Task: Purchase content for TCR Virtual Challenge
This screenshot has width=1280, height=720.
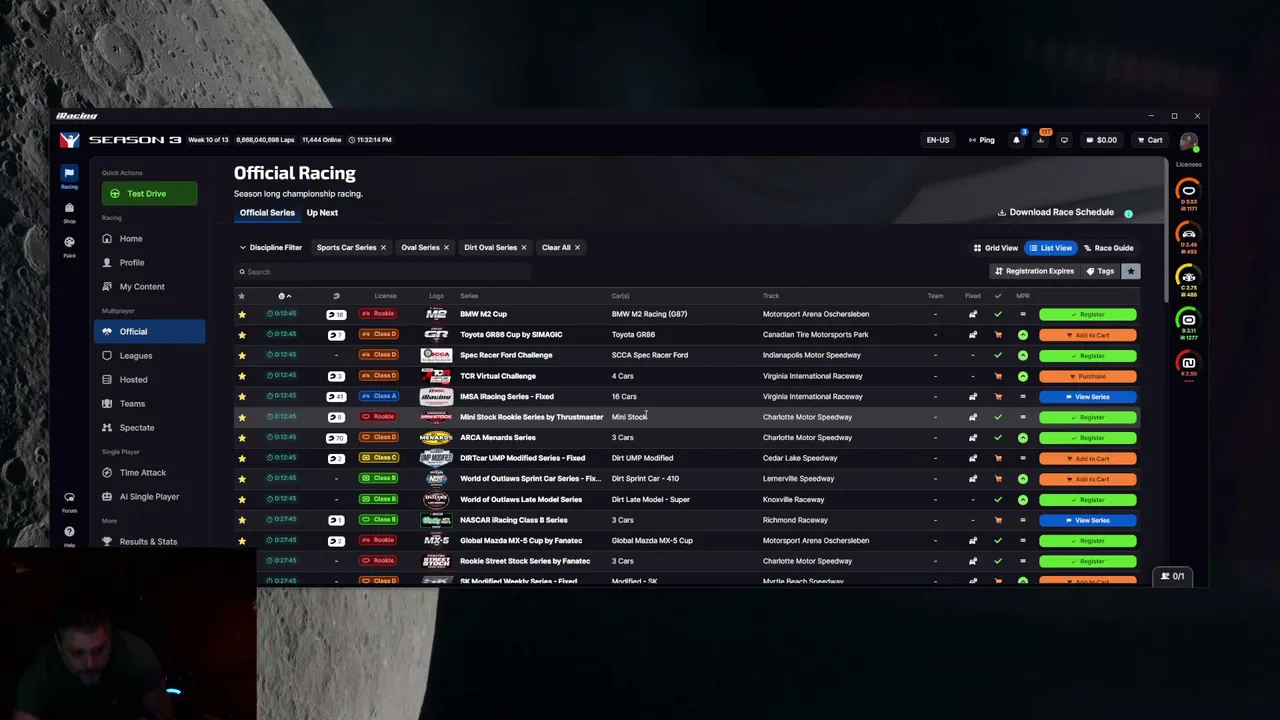Action: [x=1087, y=376]
